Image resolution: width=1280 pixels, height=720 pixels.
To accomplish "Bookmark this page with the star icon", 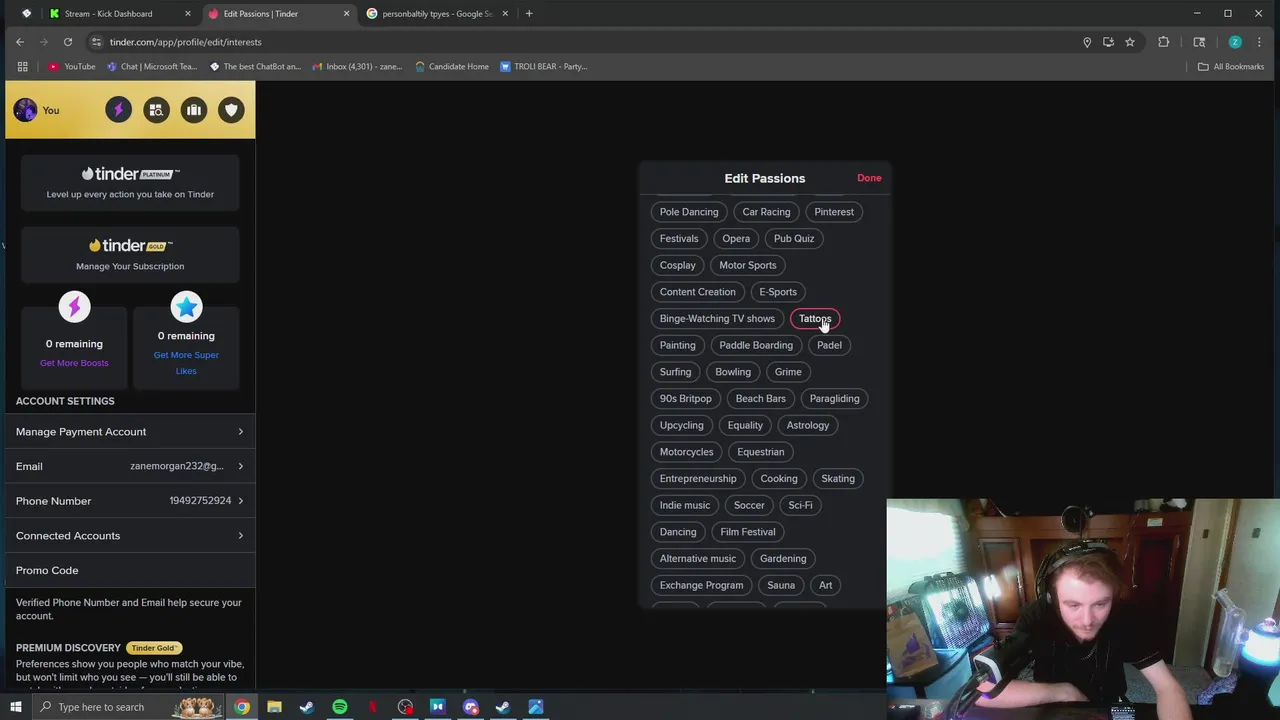I will tap(1130, 42).
